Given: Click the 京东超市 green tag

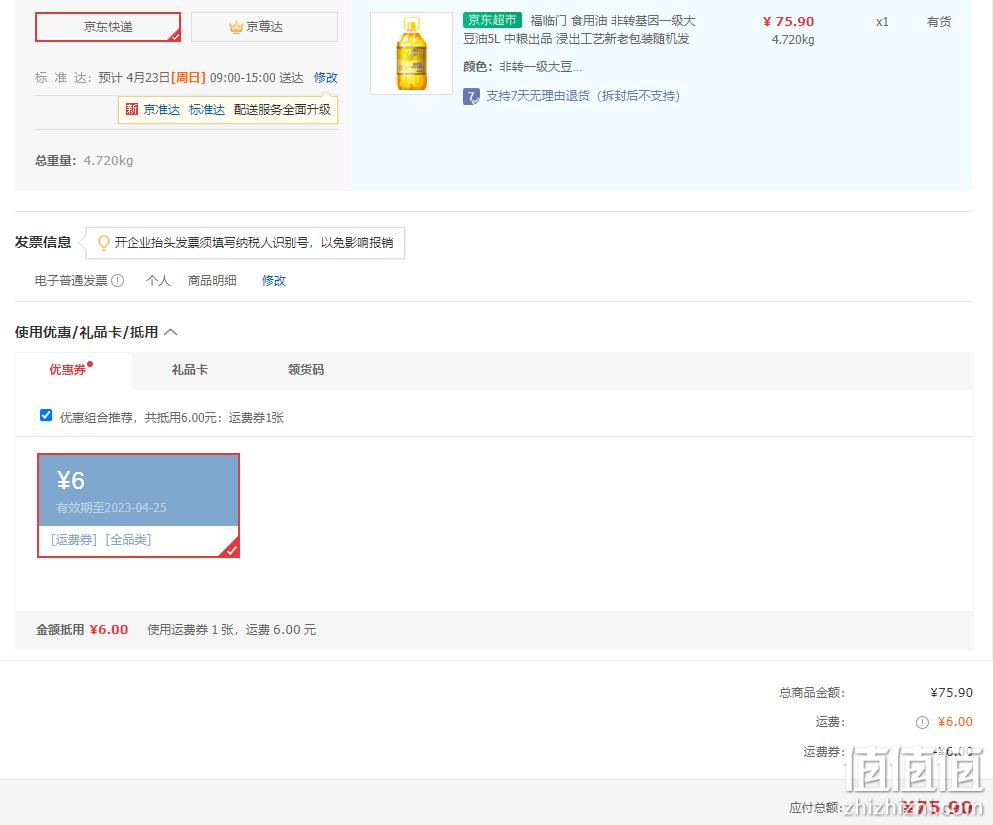Looking at the screenshot, I should point(492,20).
